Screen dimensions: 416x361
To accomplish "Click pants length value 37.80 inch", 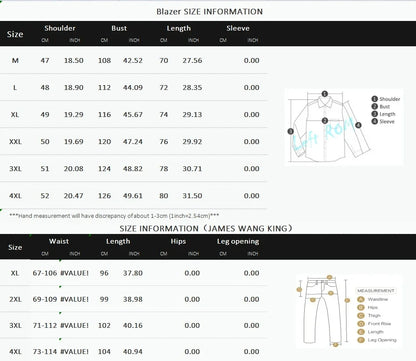I will (x=133, y=273).
